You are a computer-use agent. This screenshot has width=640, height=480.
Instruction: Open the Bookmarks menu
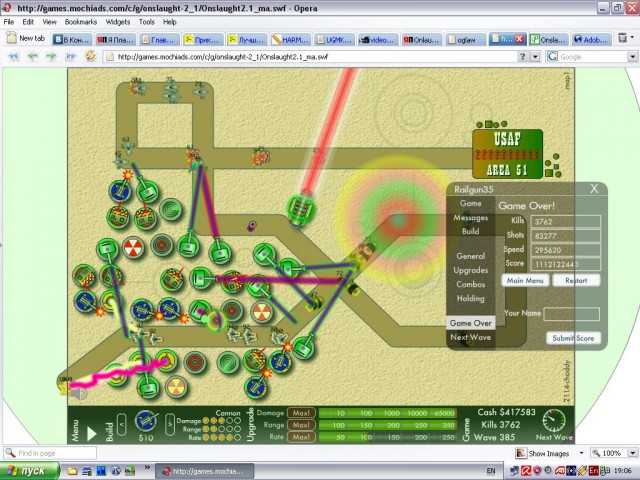[x=81, y=22]
